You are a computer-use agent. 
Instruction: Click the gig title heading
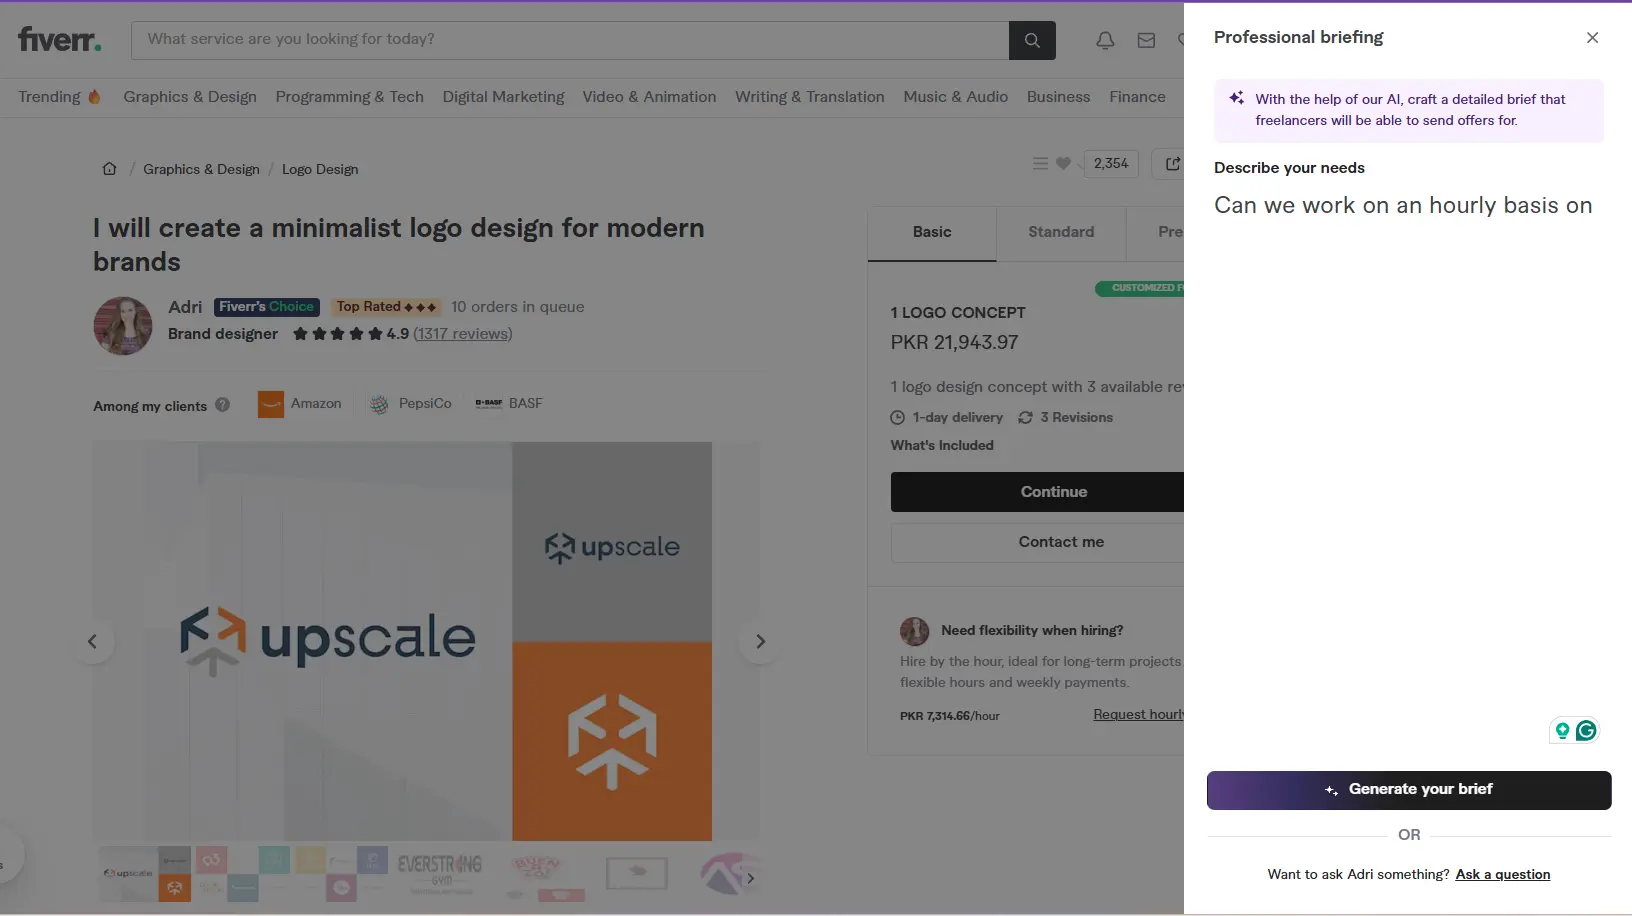click(x=399, y=245)
